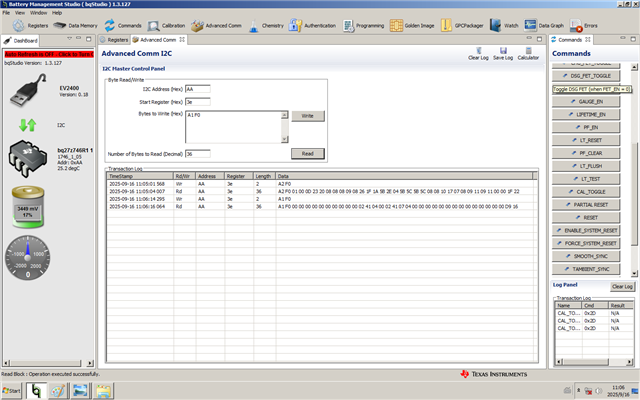Click the bq27z746R1 chip icon
Viewport: 640px width, 400px height.
(28, 159)
